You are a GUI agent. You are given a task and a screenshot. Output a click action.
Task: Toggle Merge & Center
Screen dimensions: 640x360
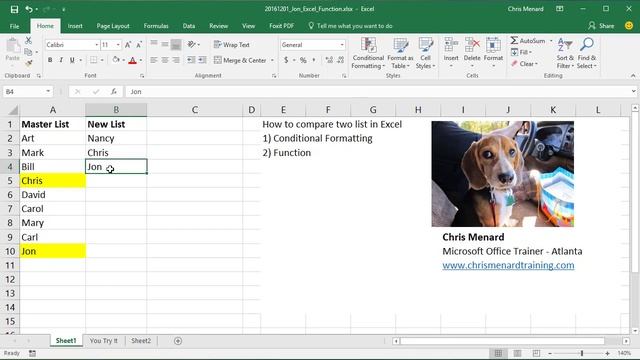tap(240, 60)
